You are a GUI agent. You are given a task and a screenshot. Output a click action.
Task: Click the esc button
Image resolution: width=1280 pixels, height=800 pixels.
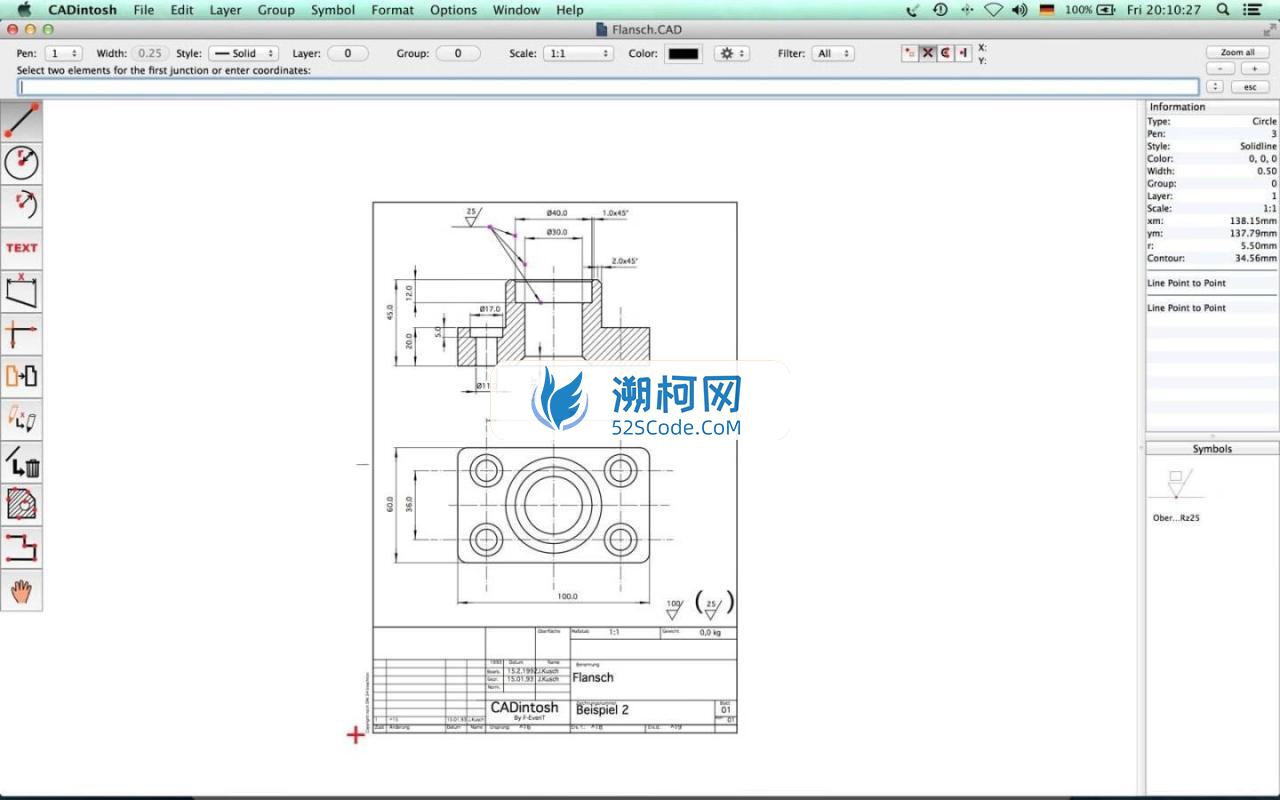(x=1250, y=87)
